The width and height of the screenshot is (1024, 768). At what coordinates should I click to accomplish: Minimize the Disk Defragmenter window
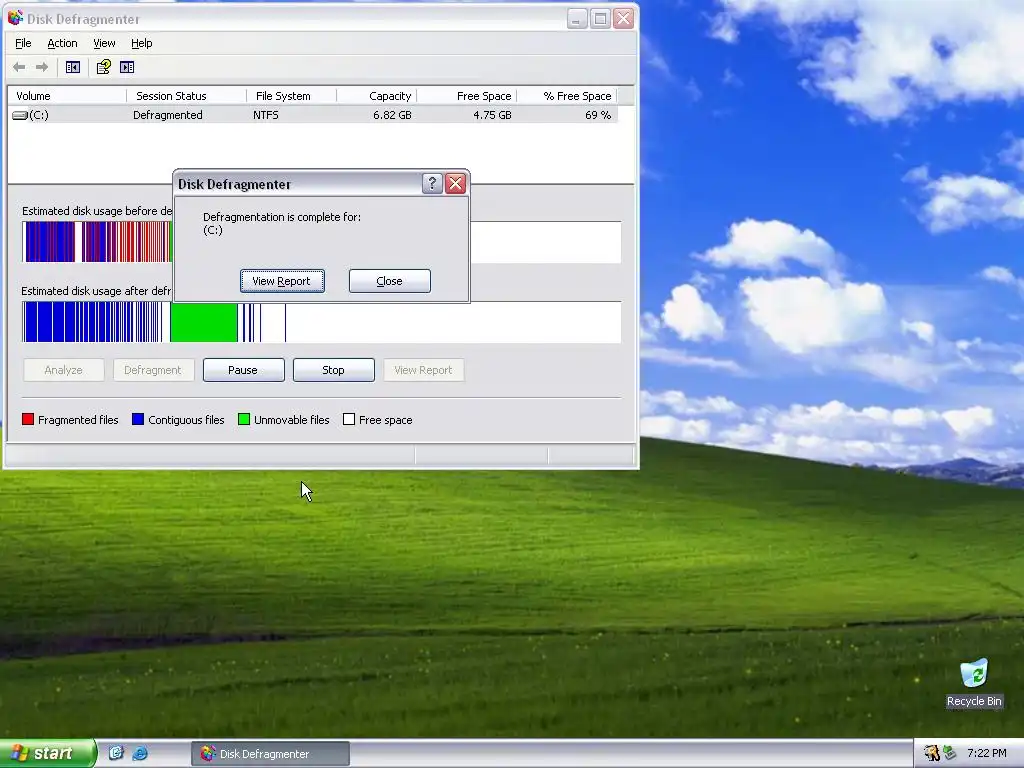[x=577, y=18]
